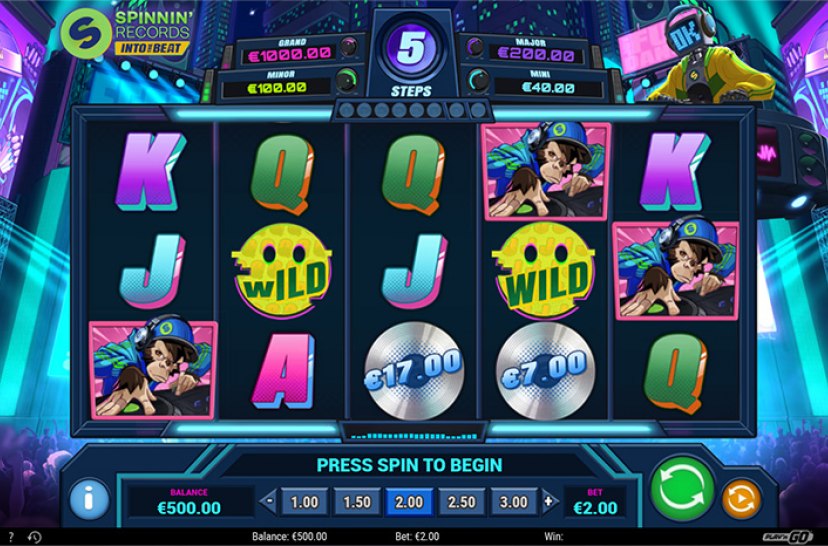Open the game history clock icon
Viewport: 828px width, 546px height.
(34, 536)
